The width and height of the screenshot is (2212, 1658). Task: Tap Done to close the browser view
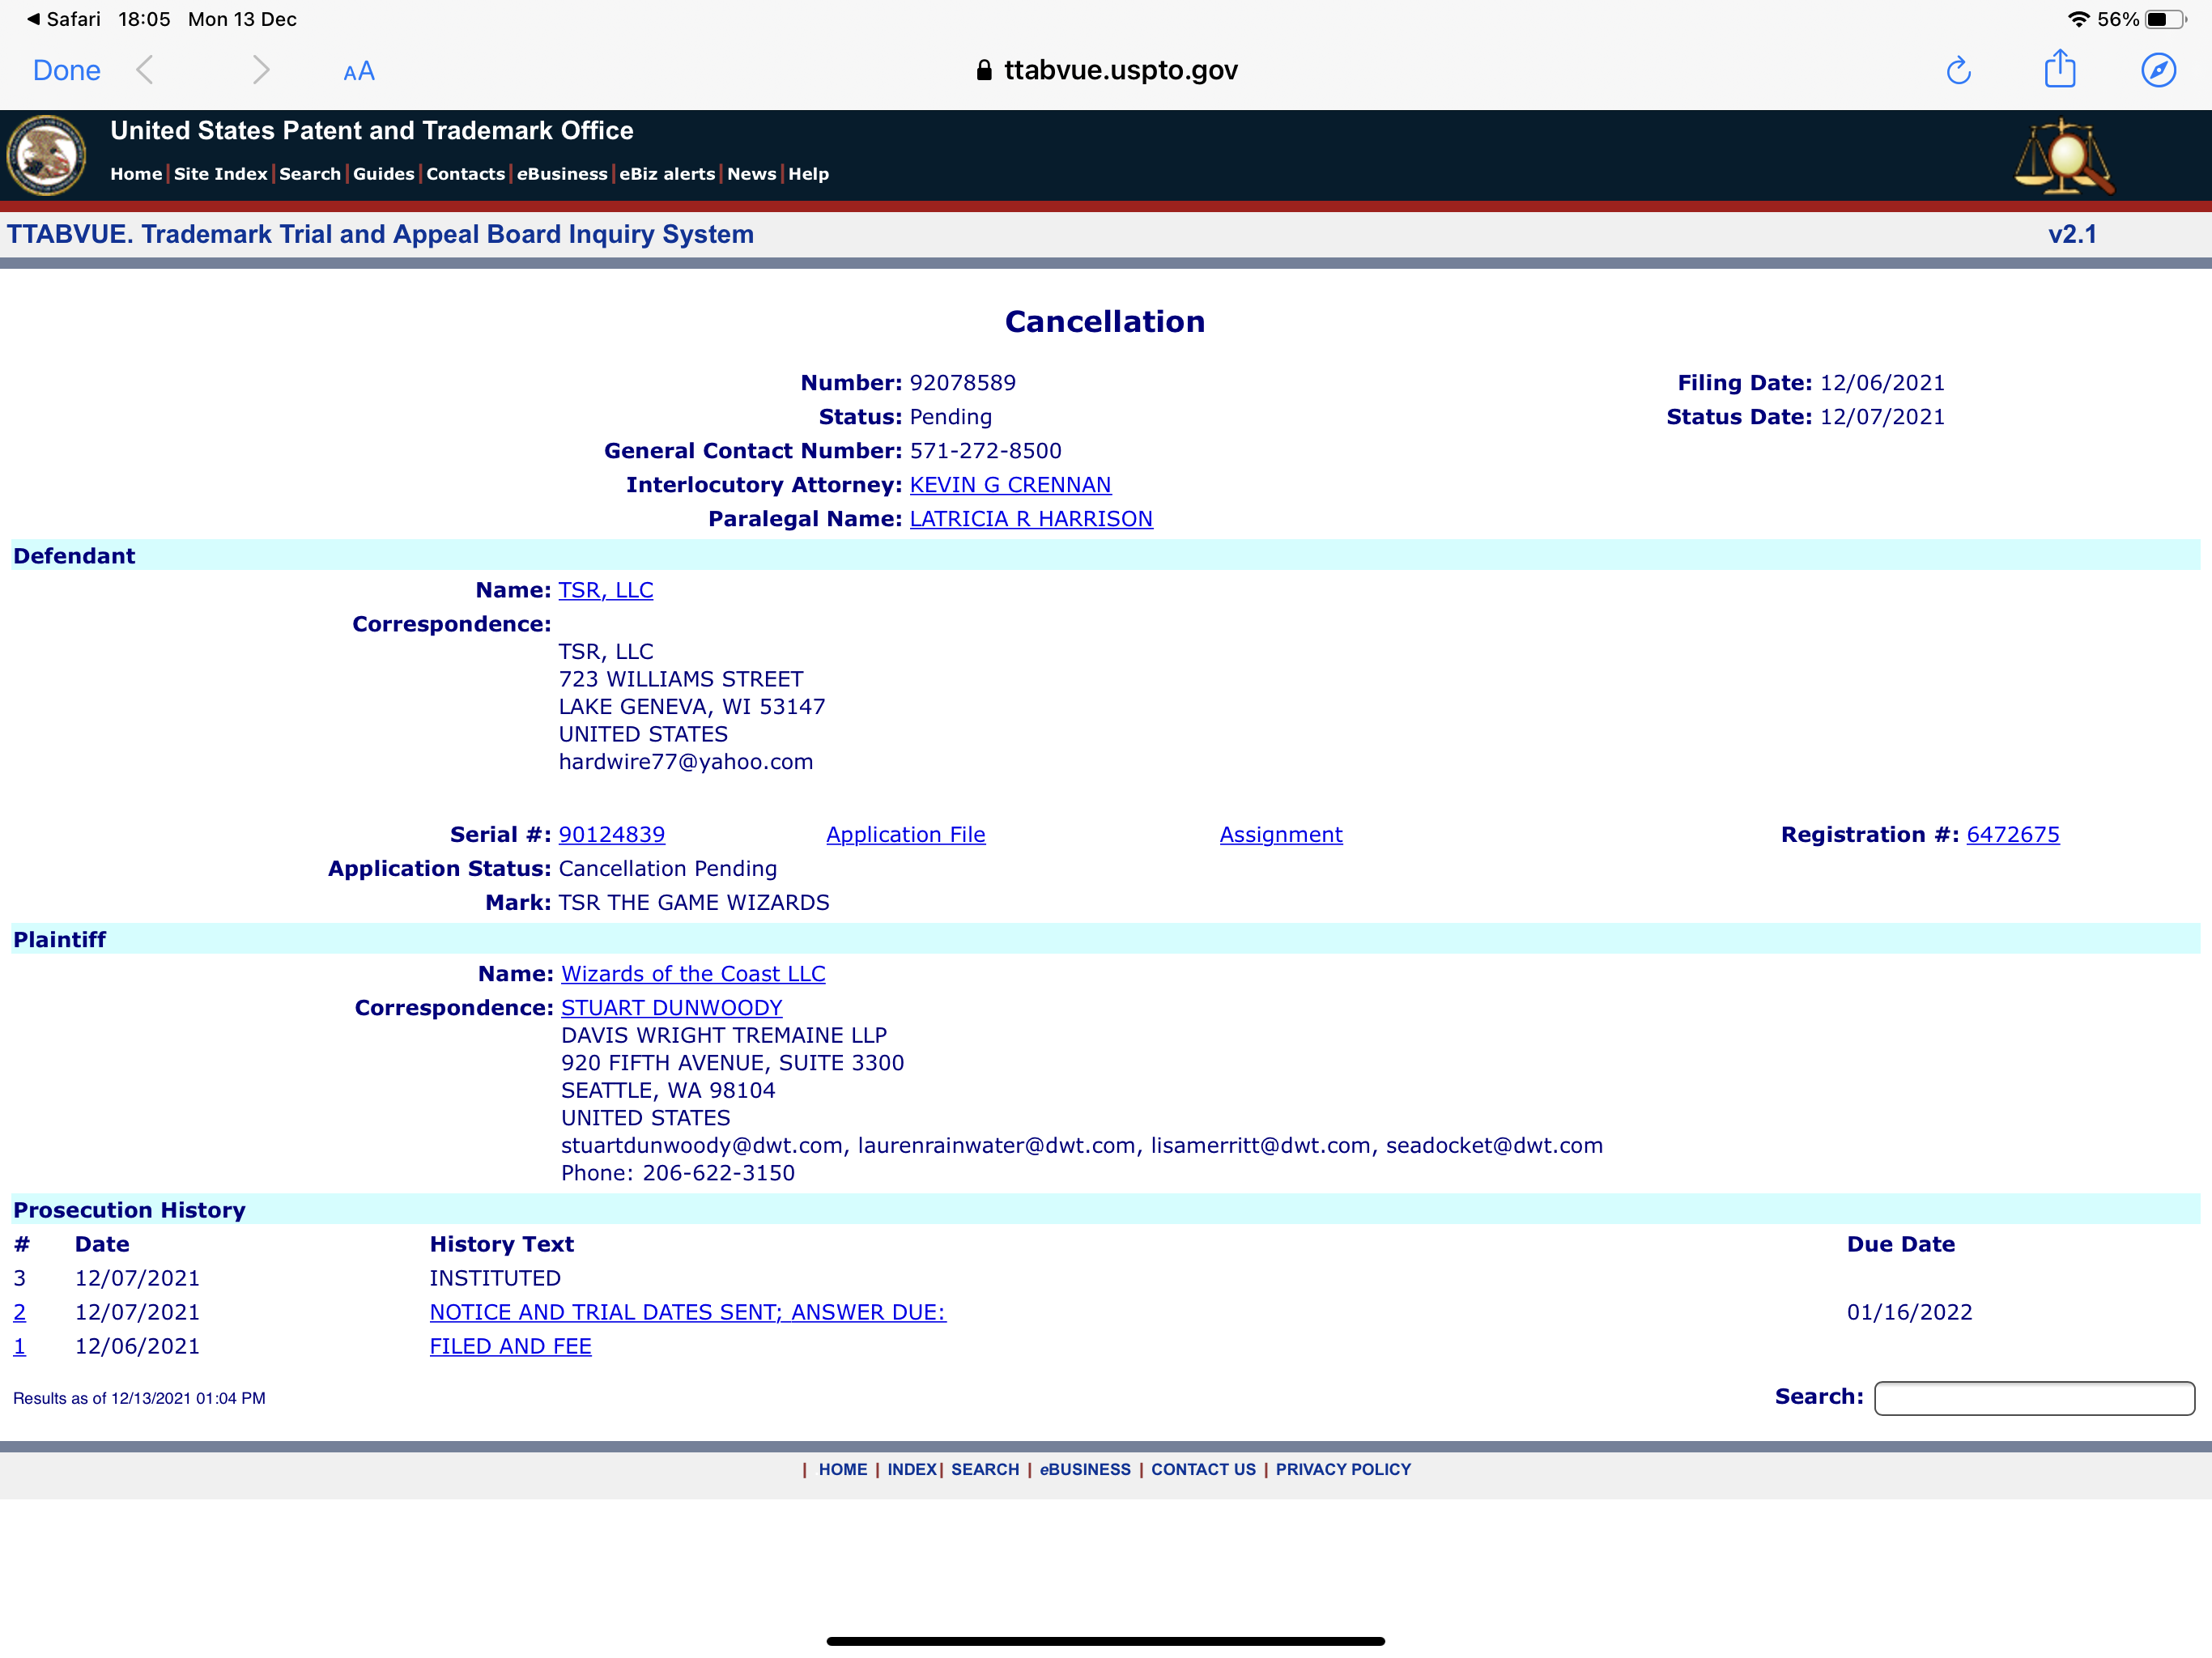point(66,70)
